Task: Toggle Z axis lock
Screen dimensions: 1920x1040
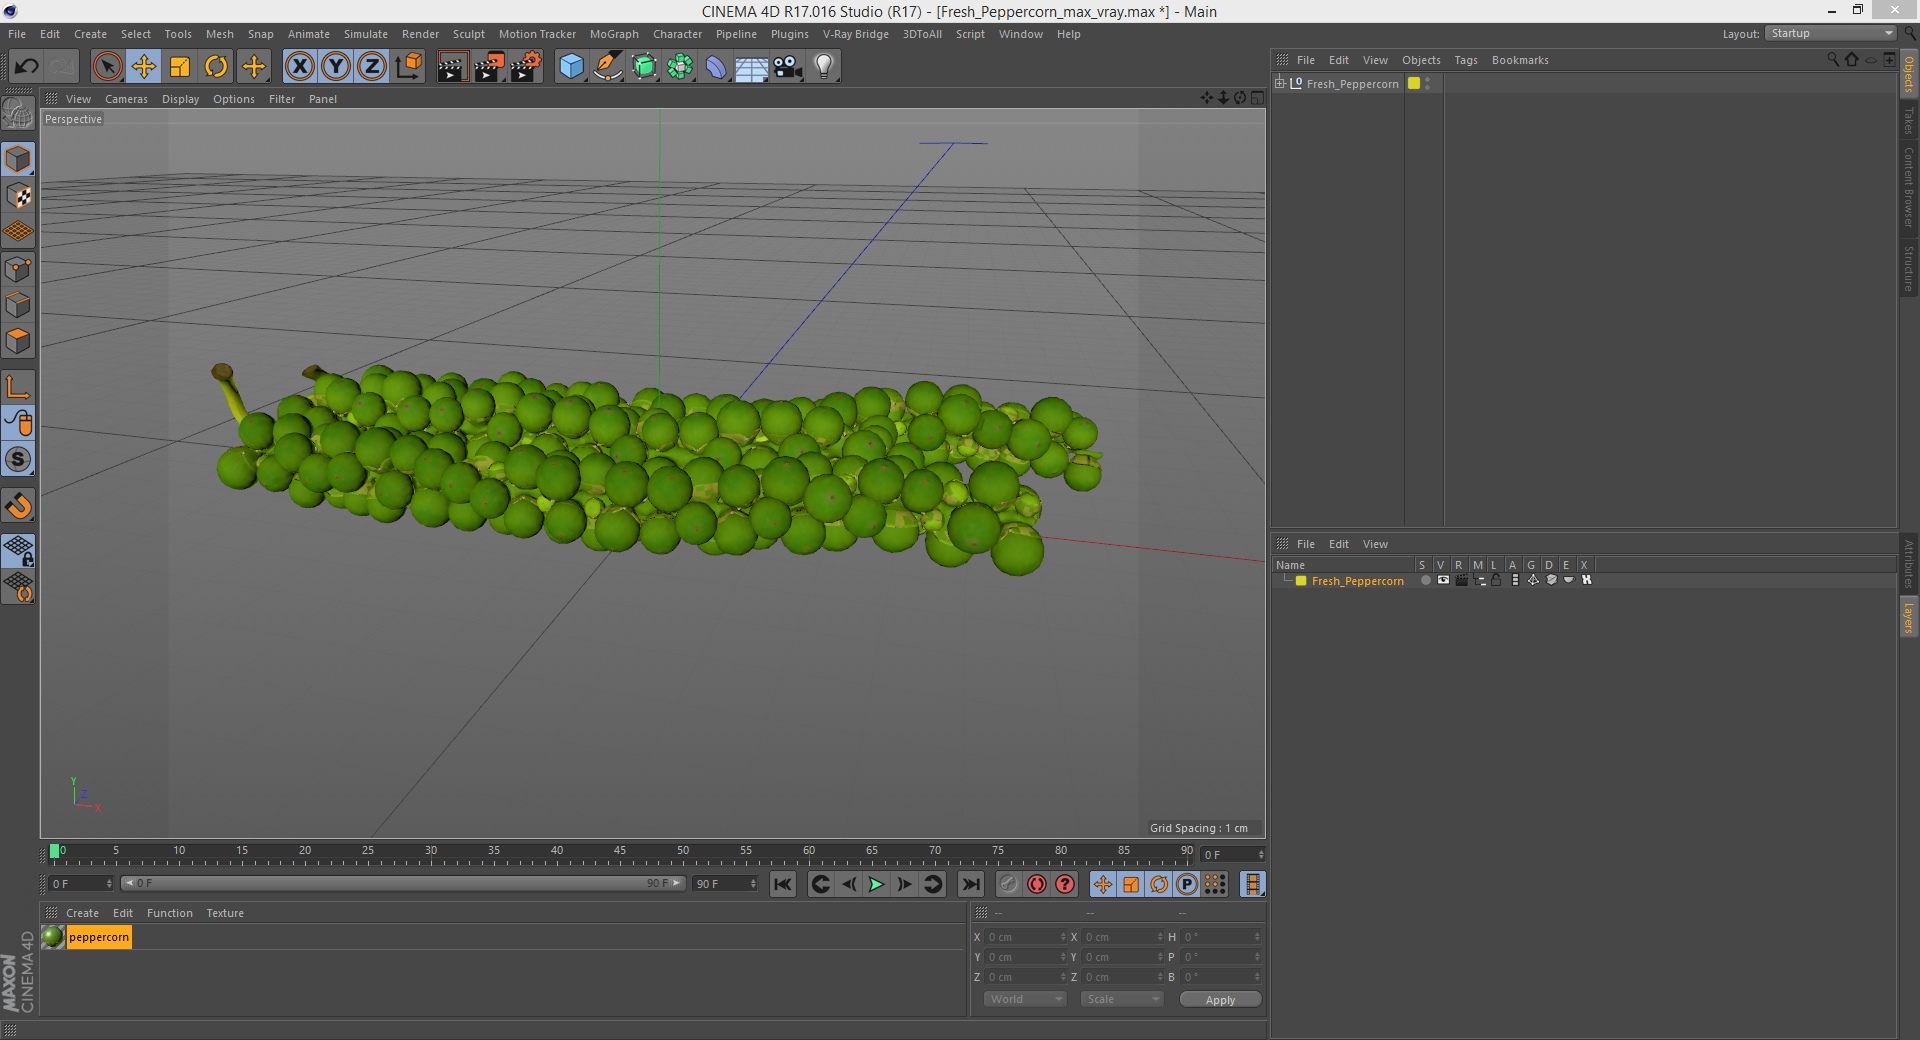Action: click(x=372, y=67)
